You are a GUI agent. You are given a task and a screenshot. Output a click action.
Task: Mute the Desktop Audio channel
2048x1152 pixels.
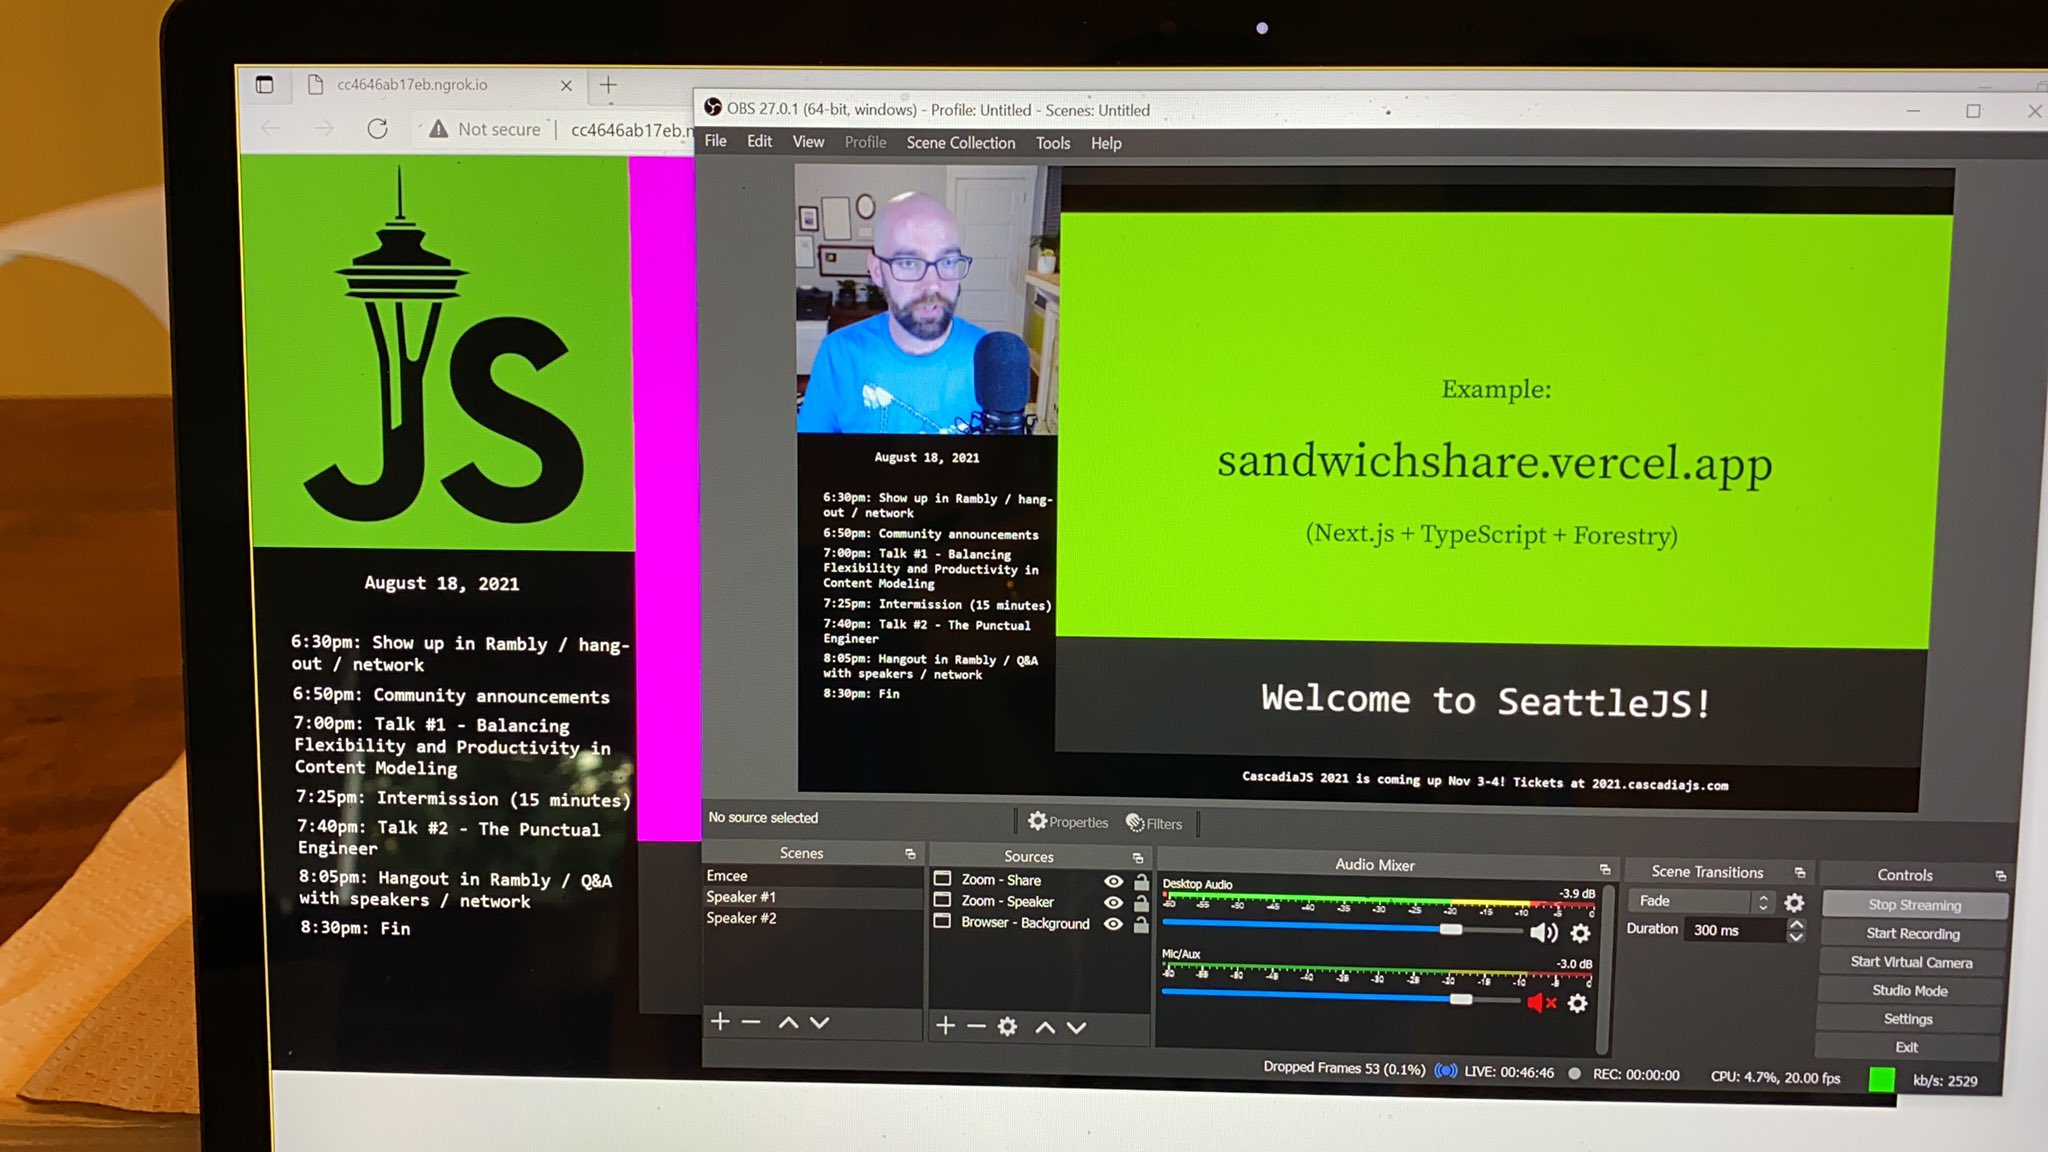pyautogui.click(x=1544, y=933)
